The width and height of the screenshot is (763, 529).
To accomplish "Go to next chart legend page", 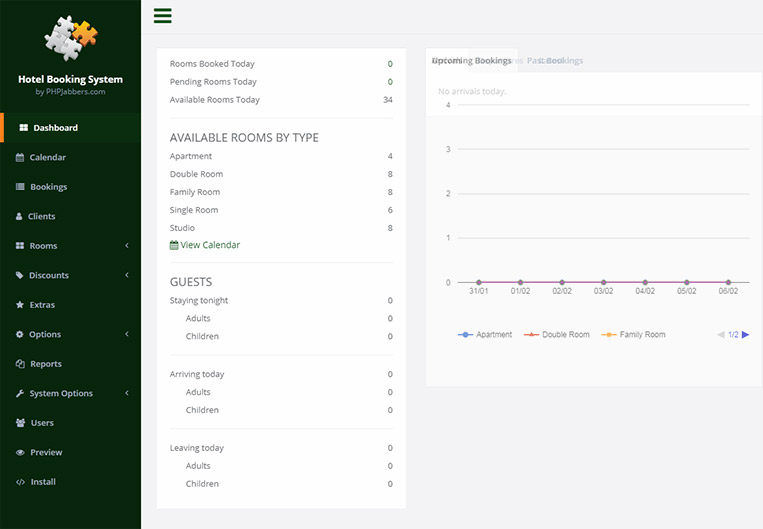I will (745, 334).
